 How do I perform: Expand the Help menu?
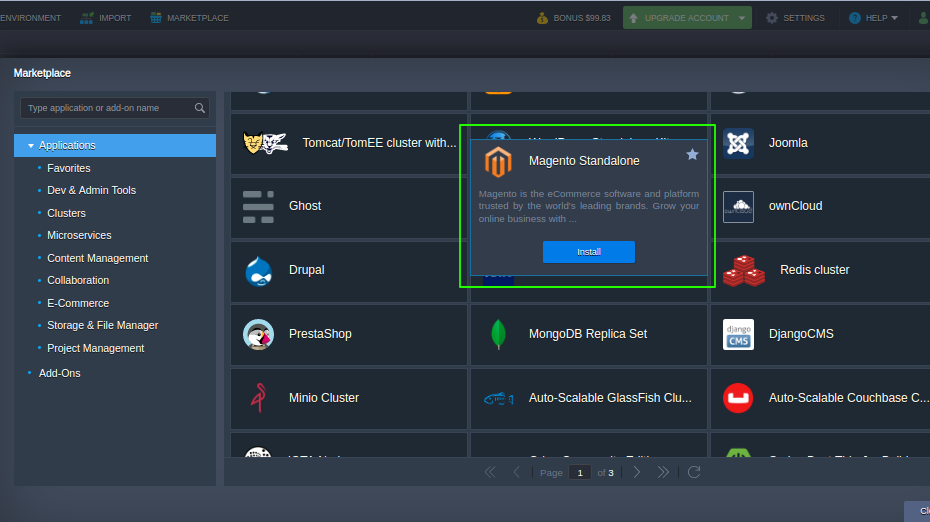(873, 18)
